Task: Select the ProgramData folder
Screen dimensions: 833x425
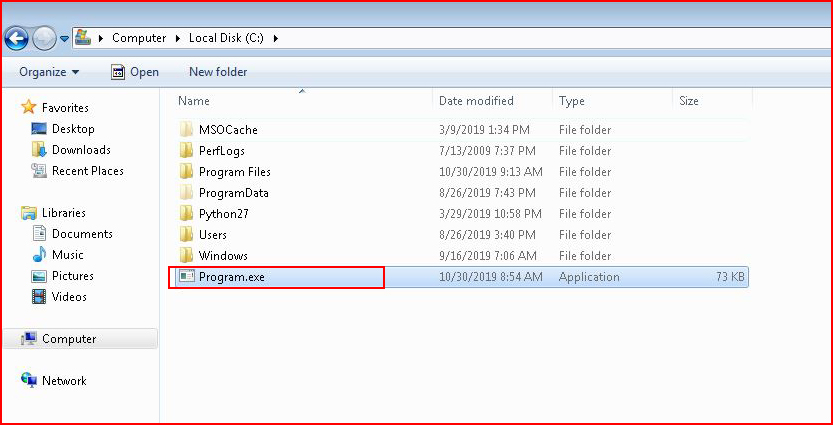Action: 234,193
